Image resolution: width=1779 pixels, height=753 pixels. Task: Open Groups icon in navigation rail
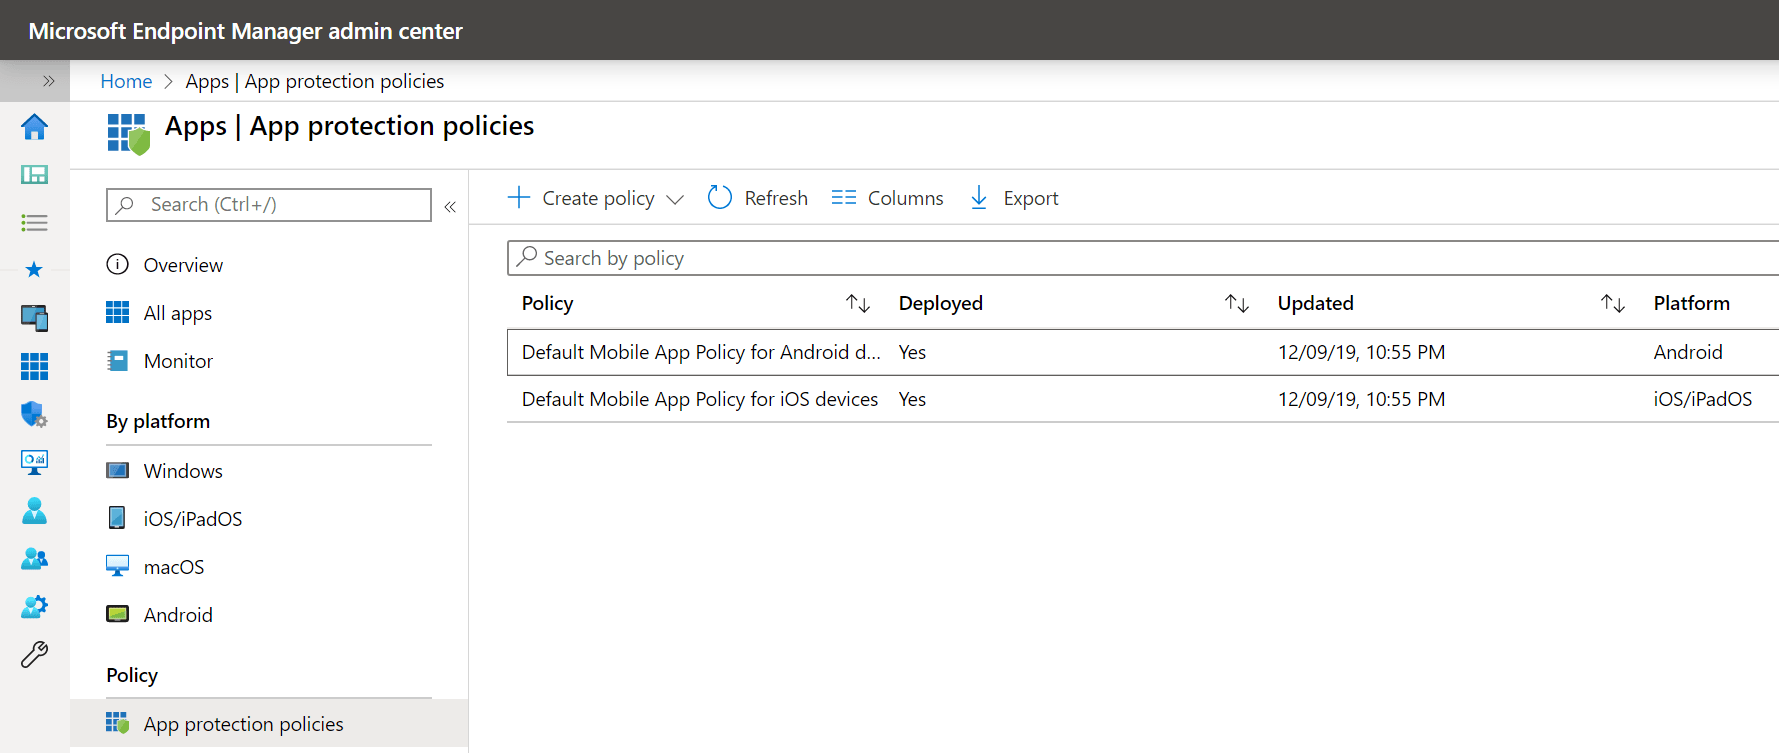click(34, 558)
